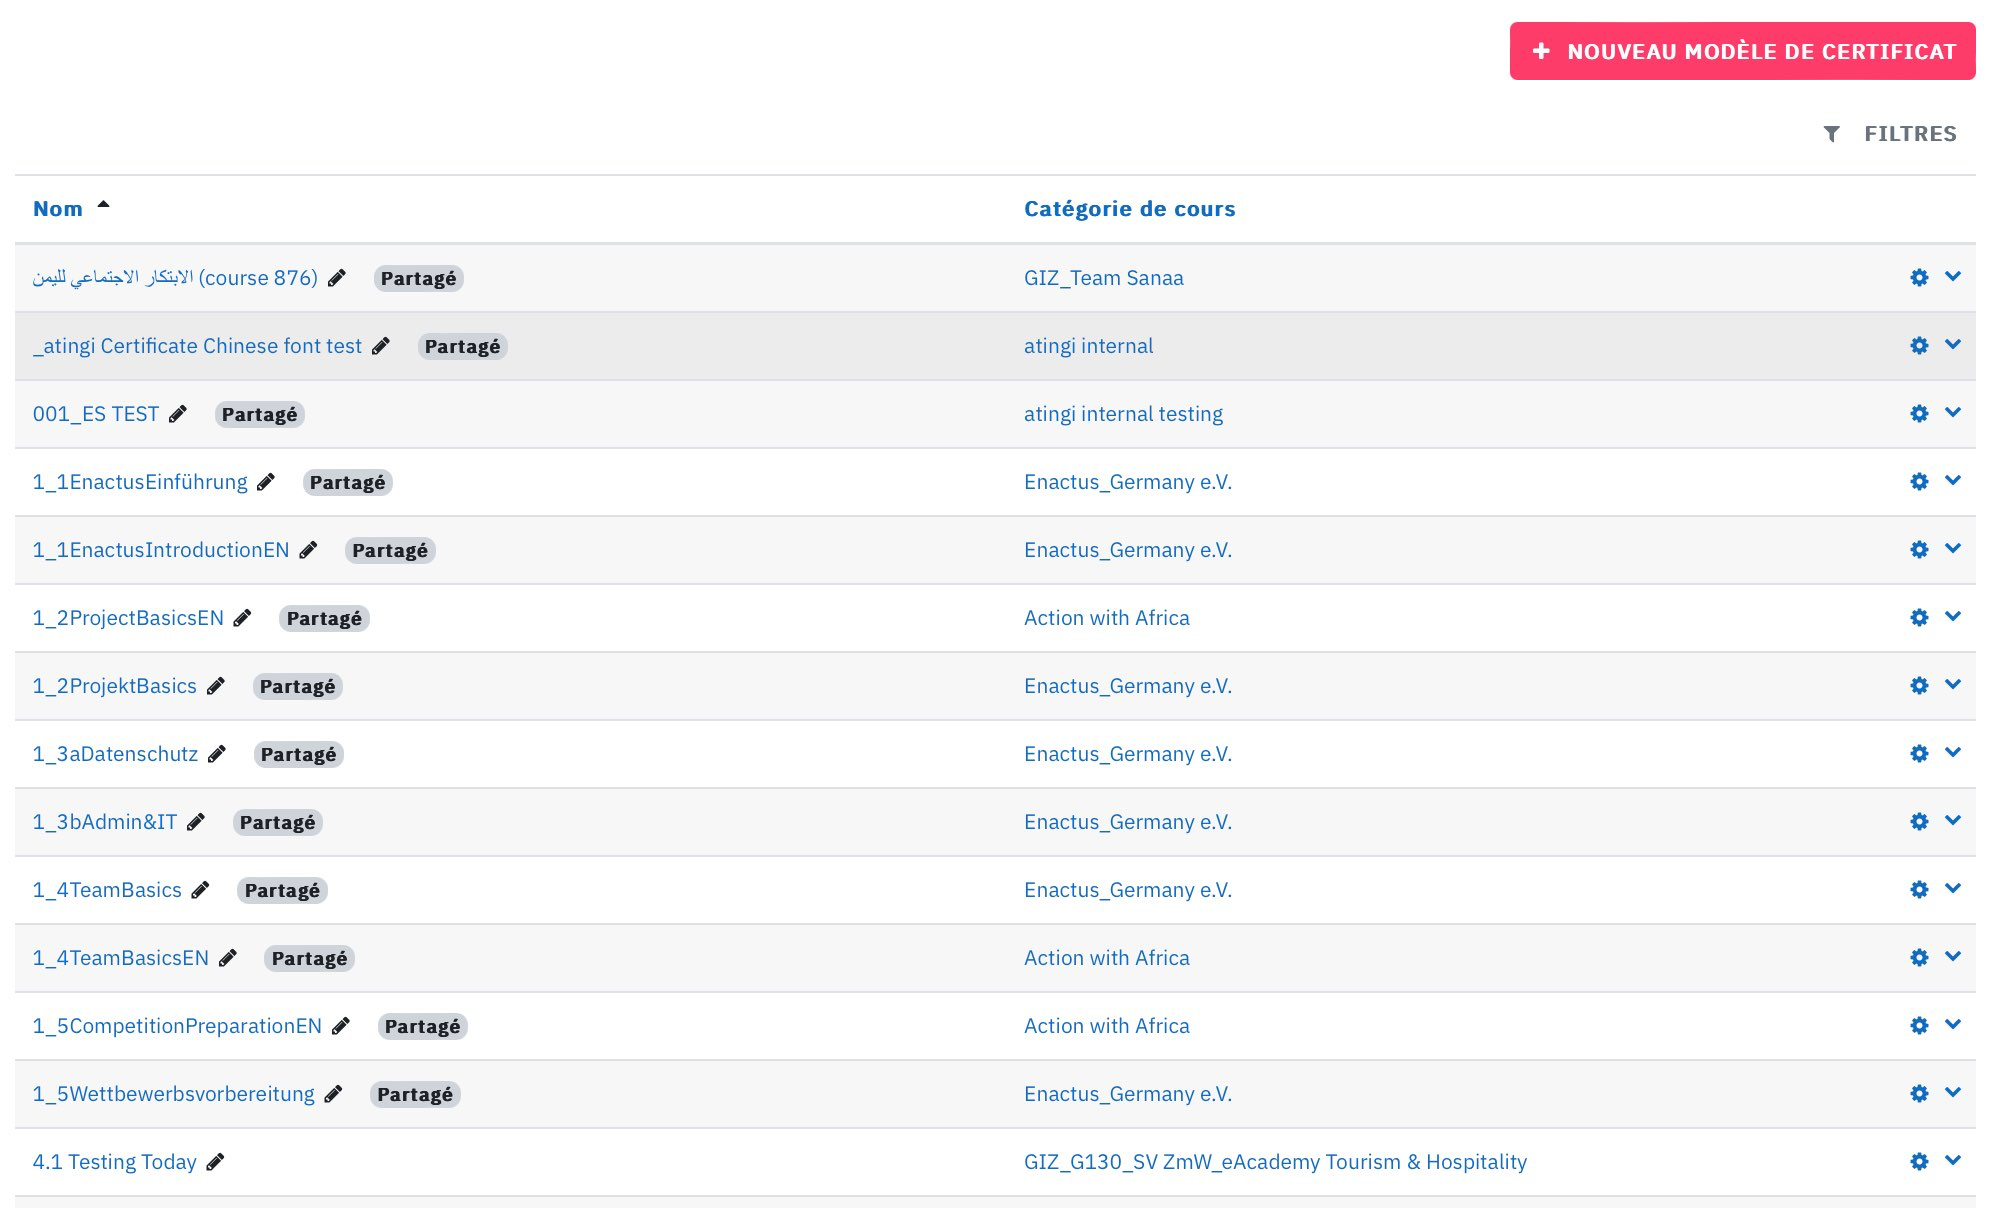Open GIZ_G130_SV ZmW_eAcademy Tourism & Hospitality link
Screen dimensions: 1998x1208
pos(1275,1162)
